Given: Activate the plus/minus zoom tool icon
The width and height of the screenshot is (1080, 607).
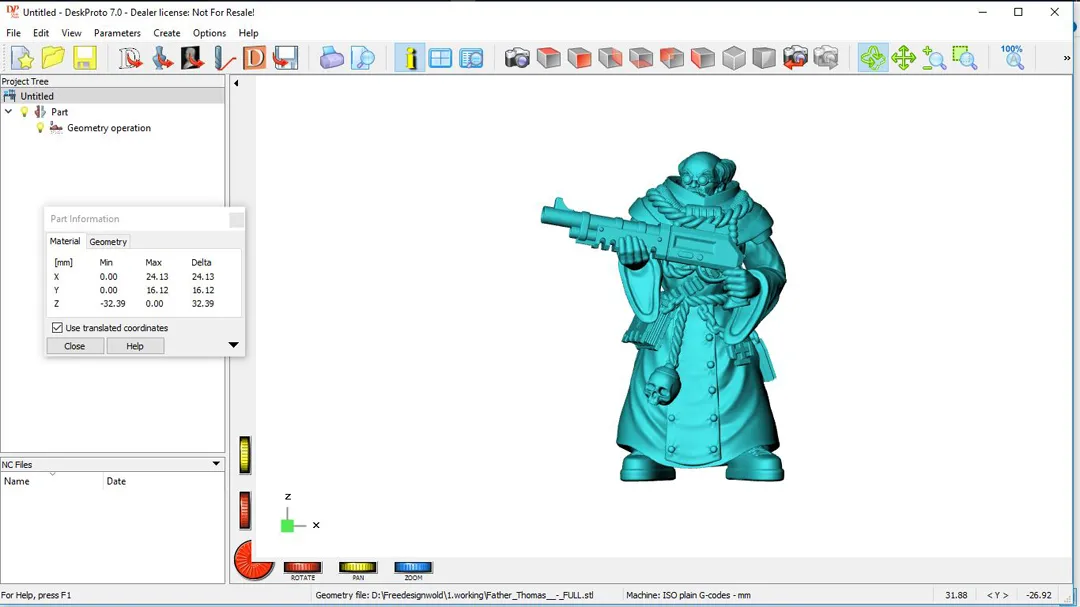Looking at the screenshot, I should (x=934, y=58).
